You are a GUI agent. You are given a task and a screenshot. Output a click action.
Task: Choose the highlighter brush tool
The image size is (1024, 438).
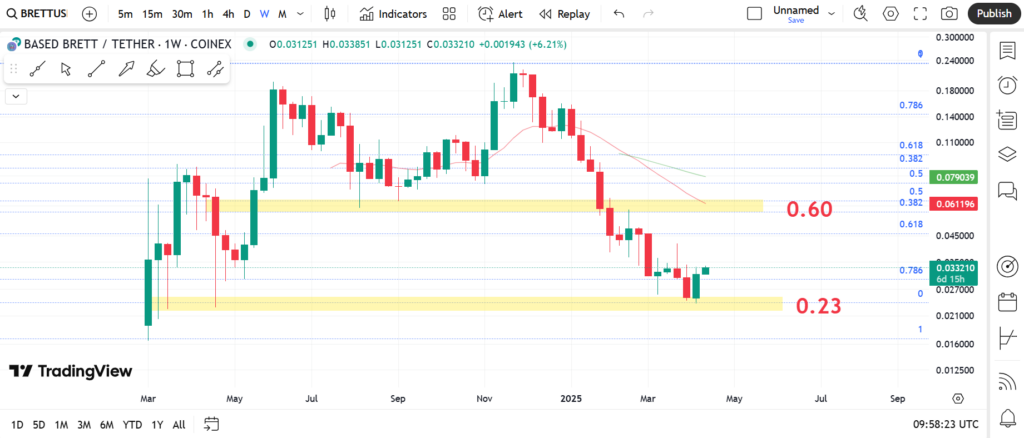pos(155,69)
